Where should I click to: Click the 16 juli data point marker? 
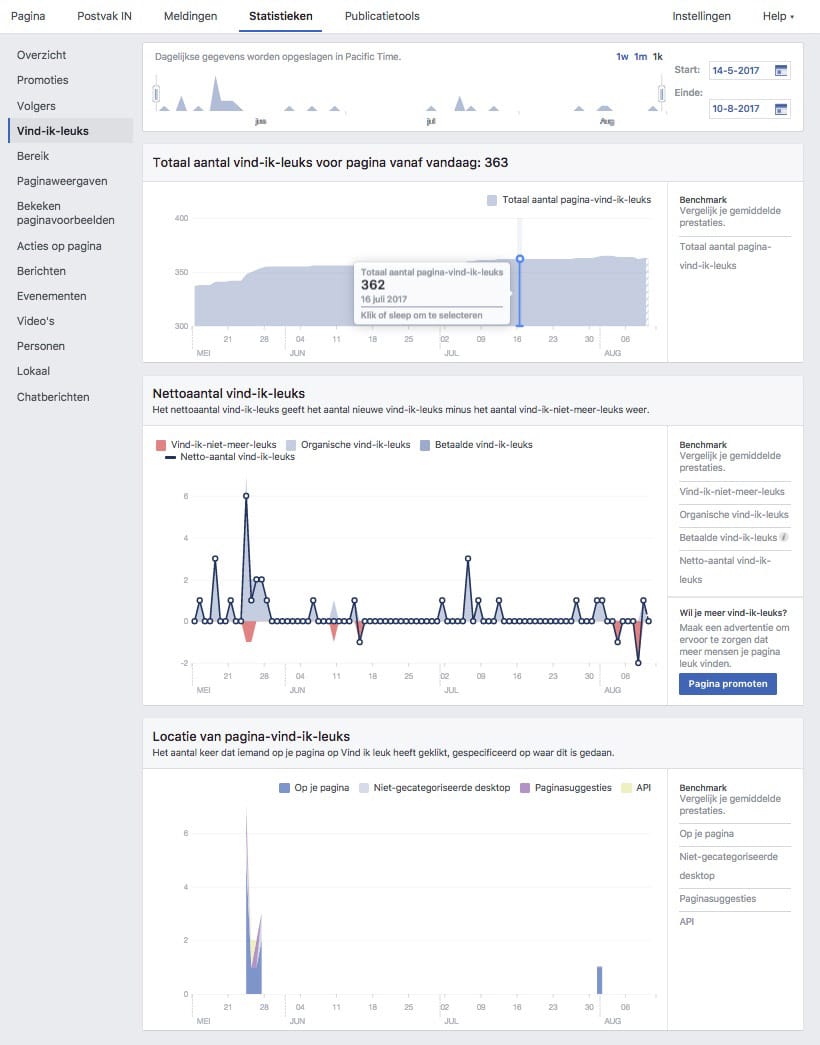pyautogui.click(x=520, y=259)
